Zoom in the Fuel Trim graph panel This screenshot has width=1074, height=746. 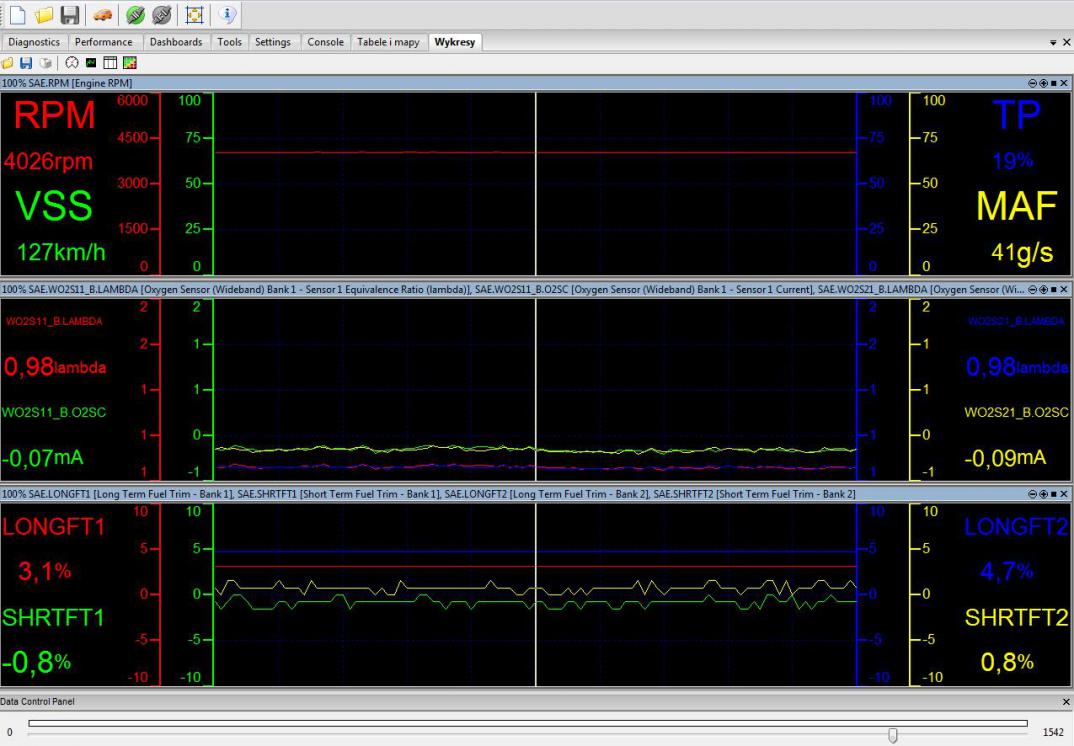pos(1043,494)
